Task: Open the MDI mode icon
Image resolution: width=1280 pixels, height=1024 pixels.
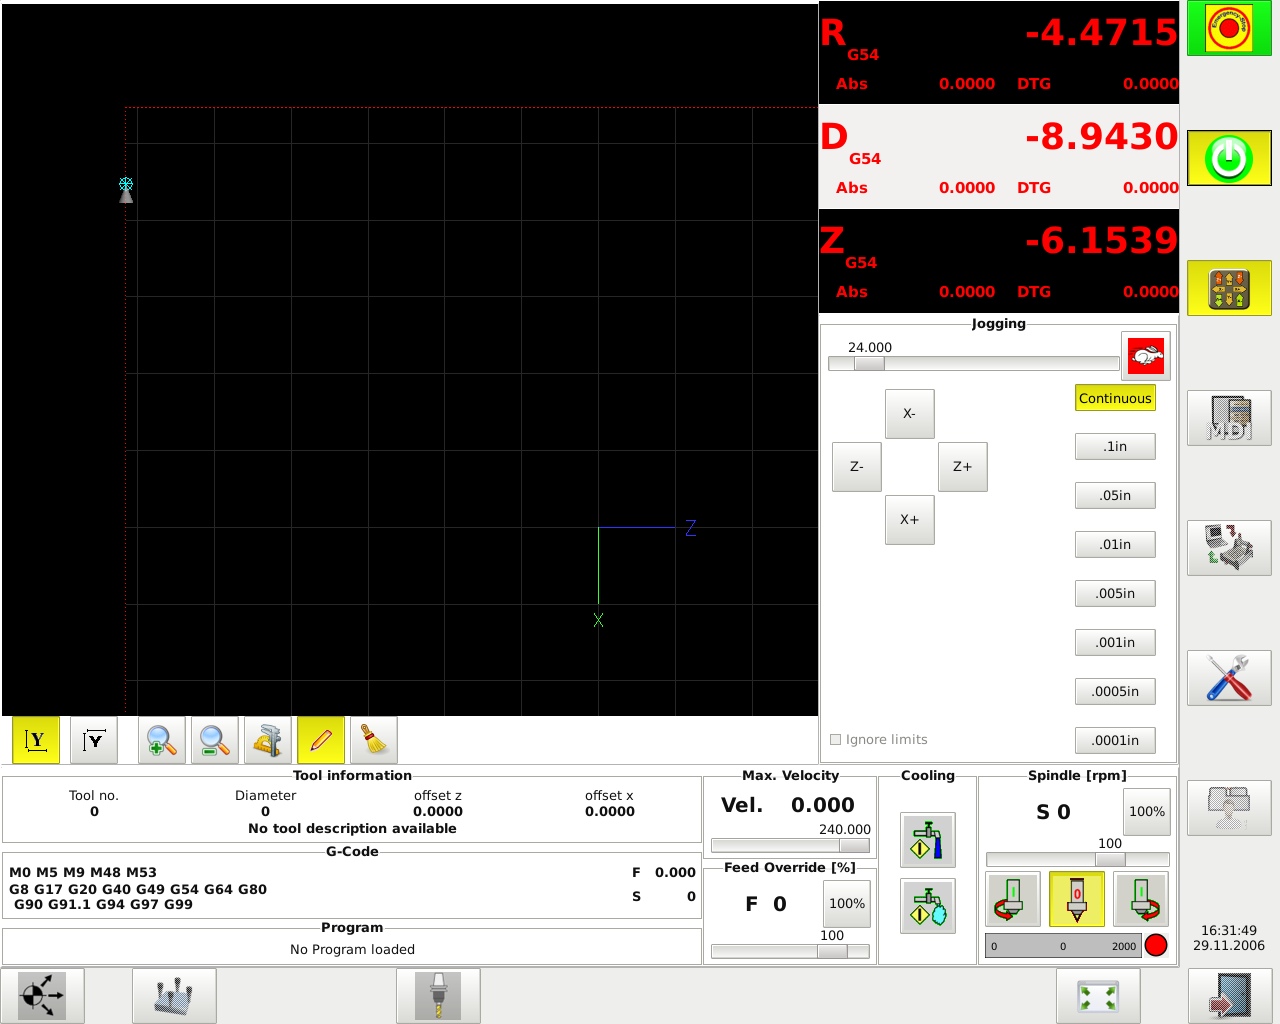Action: coord(1229,418)
